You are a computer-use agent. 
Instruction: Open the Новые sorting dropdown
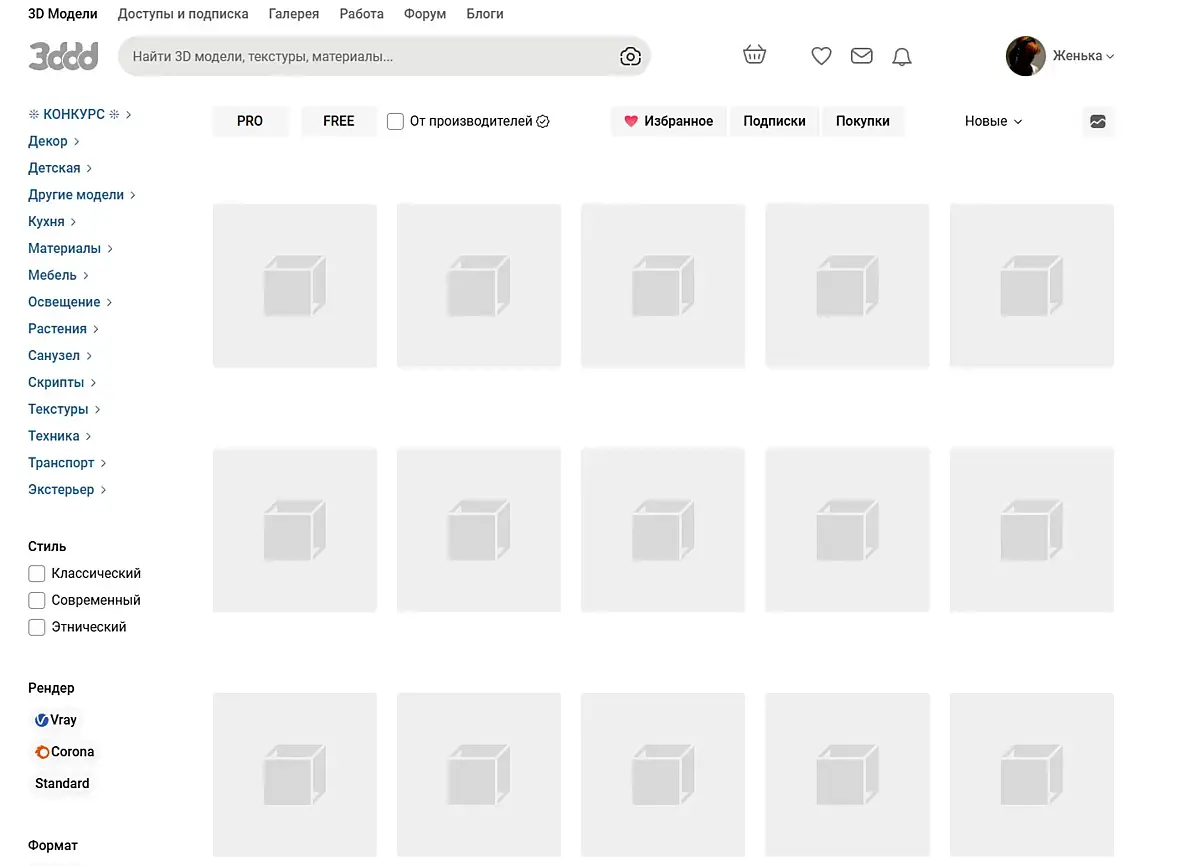pos(993,121)
